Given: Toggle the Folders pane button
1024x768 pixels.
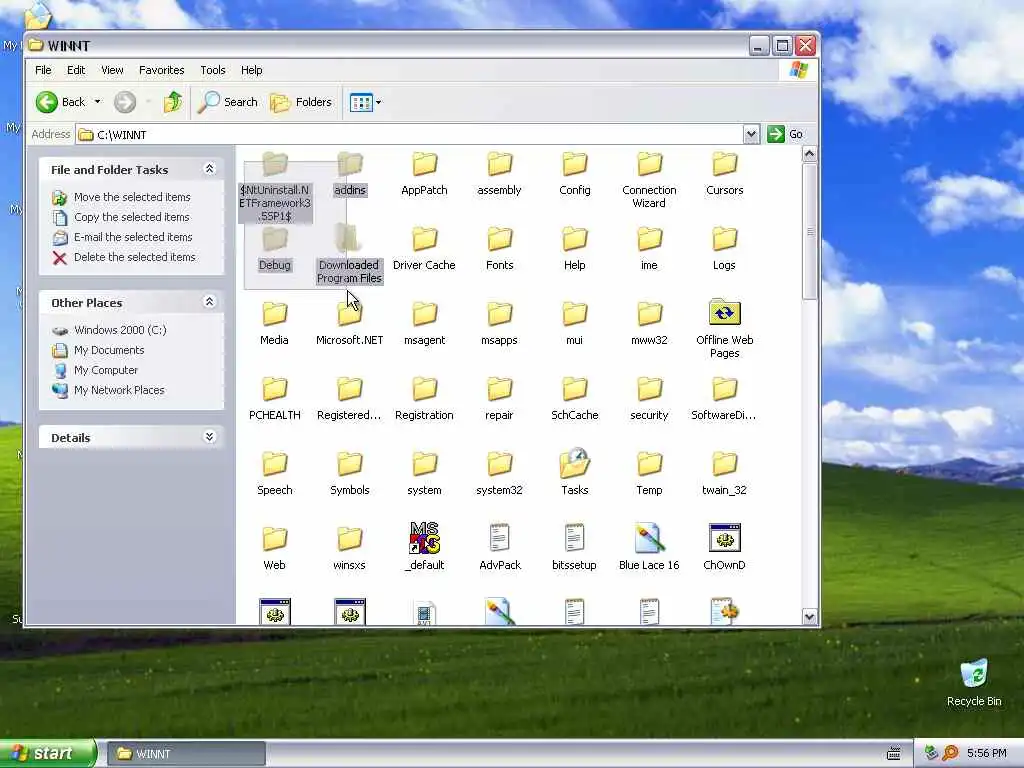Looking at the screenshot, I should pyautogui.click(x=301, y=102).
